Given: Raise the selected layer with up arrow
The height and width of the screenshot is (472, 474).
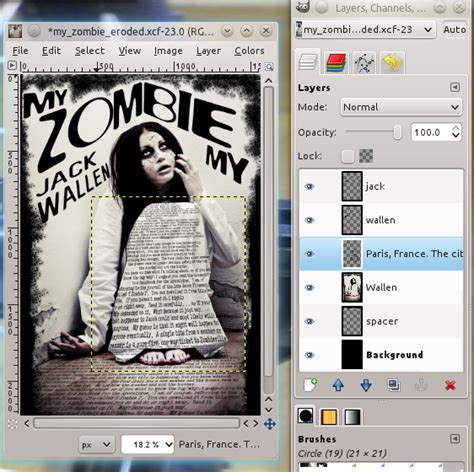Looking at the screenshot, I should click(x=338, y=385).
